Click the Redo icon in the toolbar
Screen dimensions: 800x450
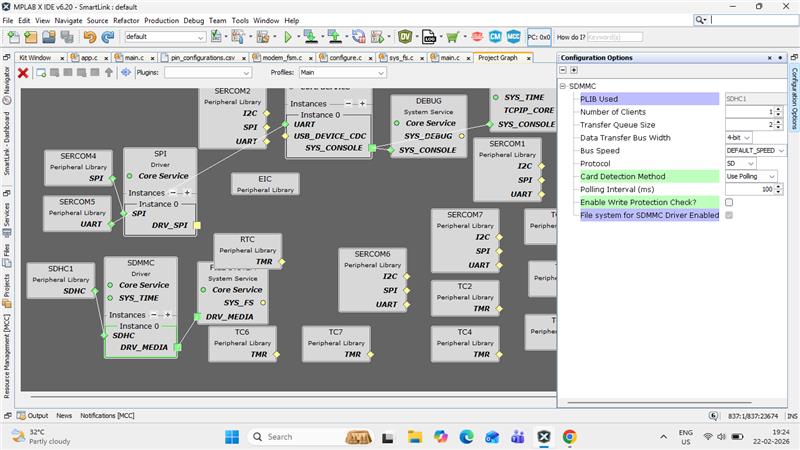108,37
